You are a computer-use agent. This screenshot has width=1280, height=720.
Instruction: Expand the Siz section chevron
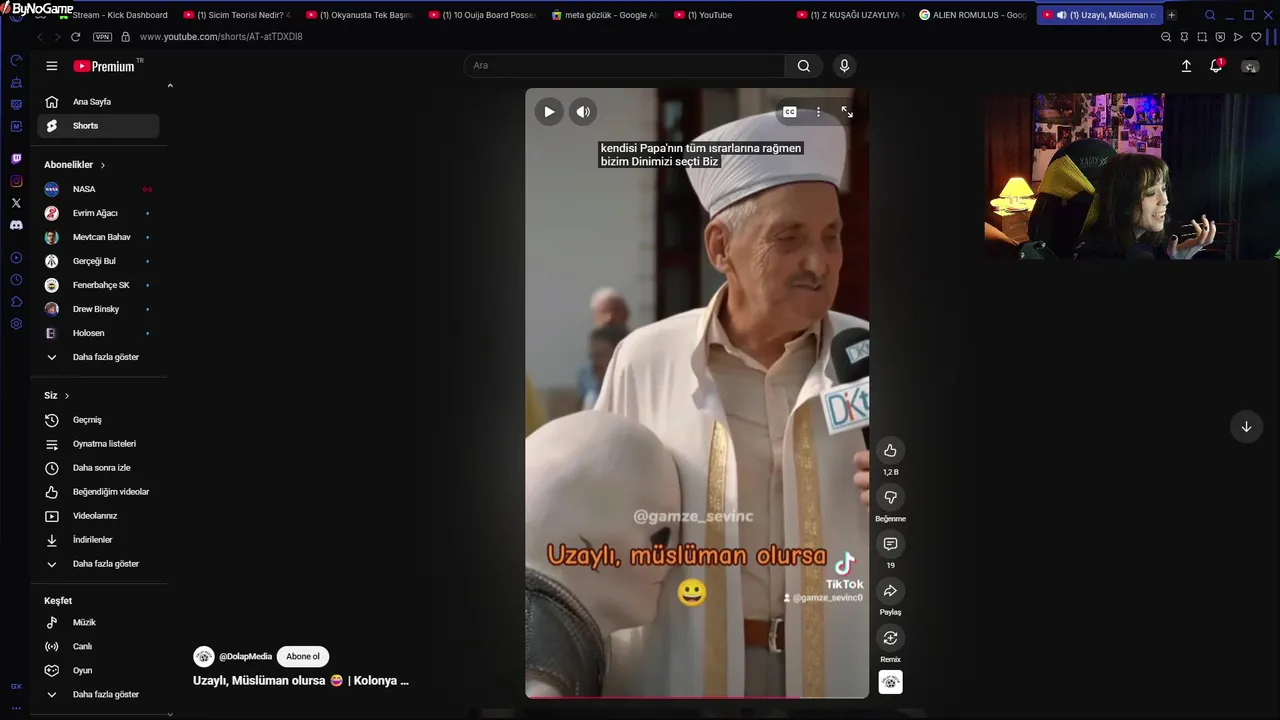(67, 396)
